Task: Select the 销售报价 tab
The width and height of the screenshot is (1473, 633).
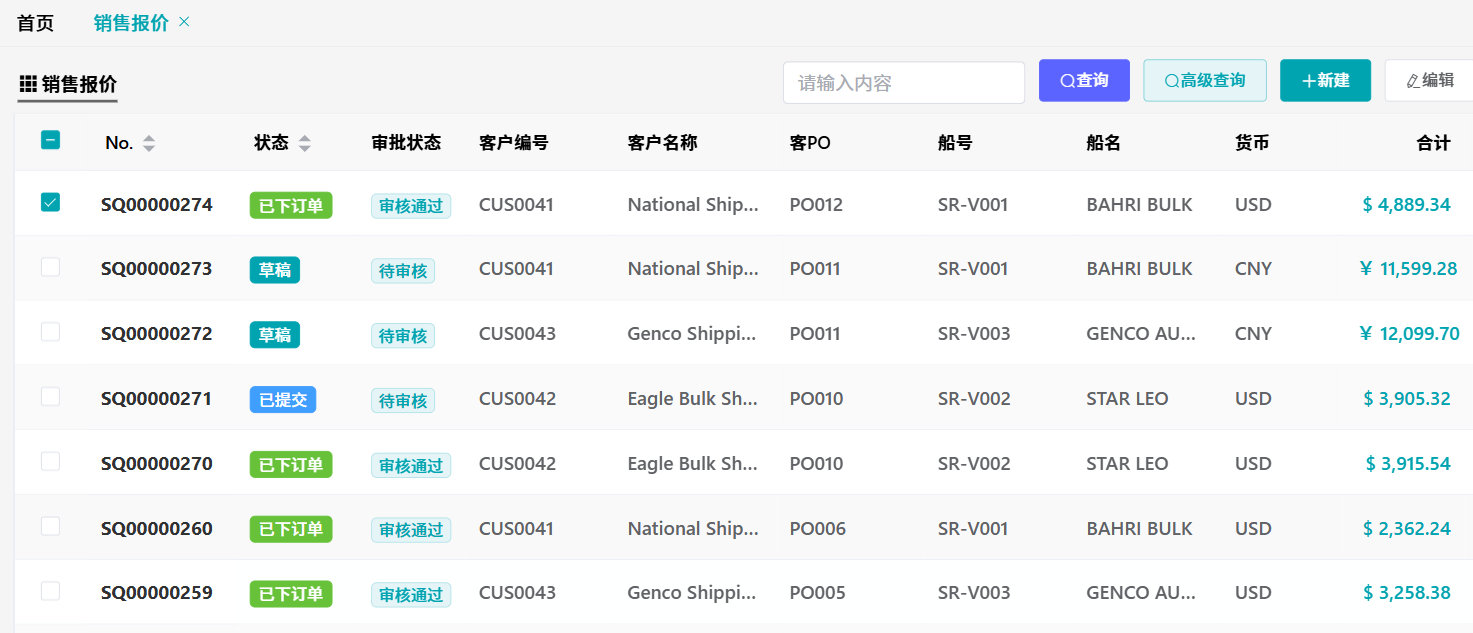Action: pos(131,23)
